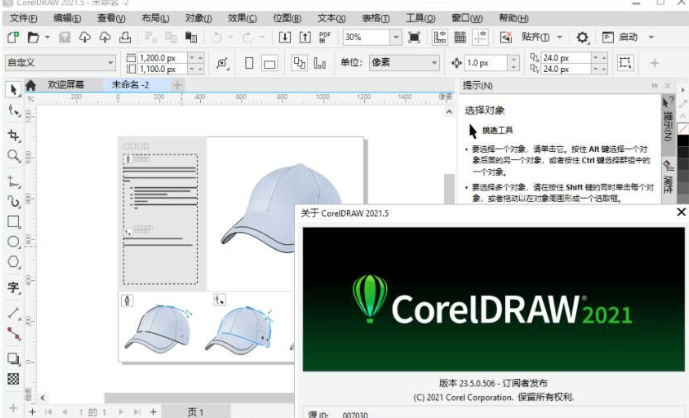This screenshot has height=418, width=689.
Task: Open the Edit menu
Action: [x=67, y=18]
